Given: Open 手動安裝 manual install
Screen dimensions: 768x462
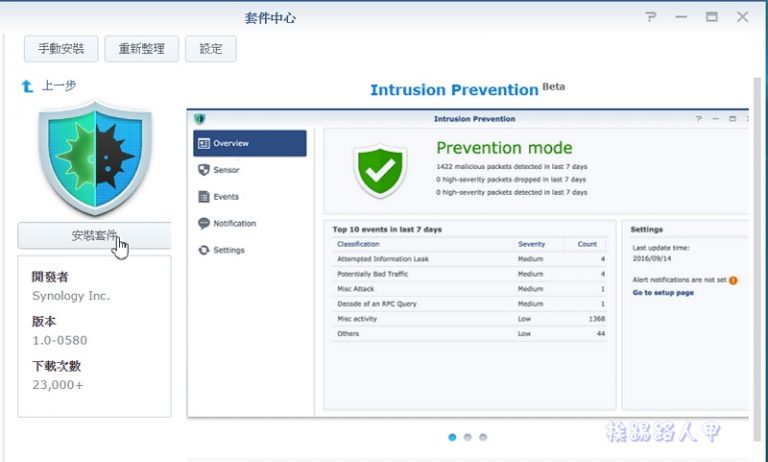Looking at the screenshot, I should point(61,49).
